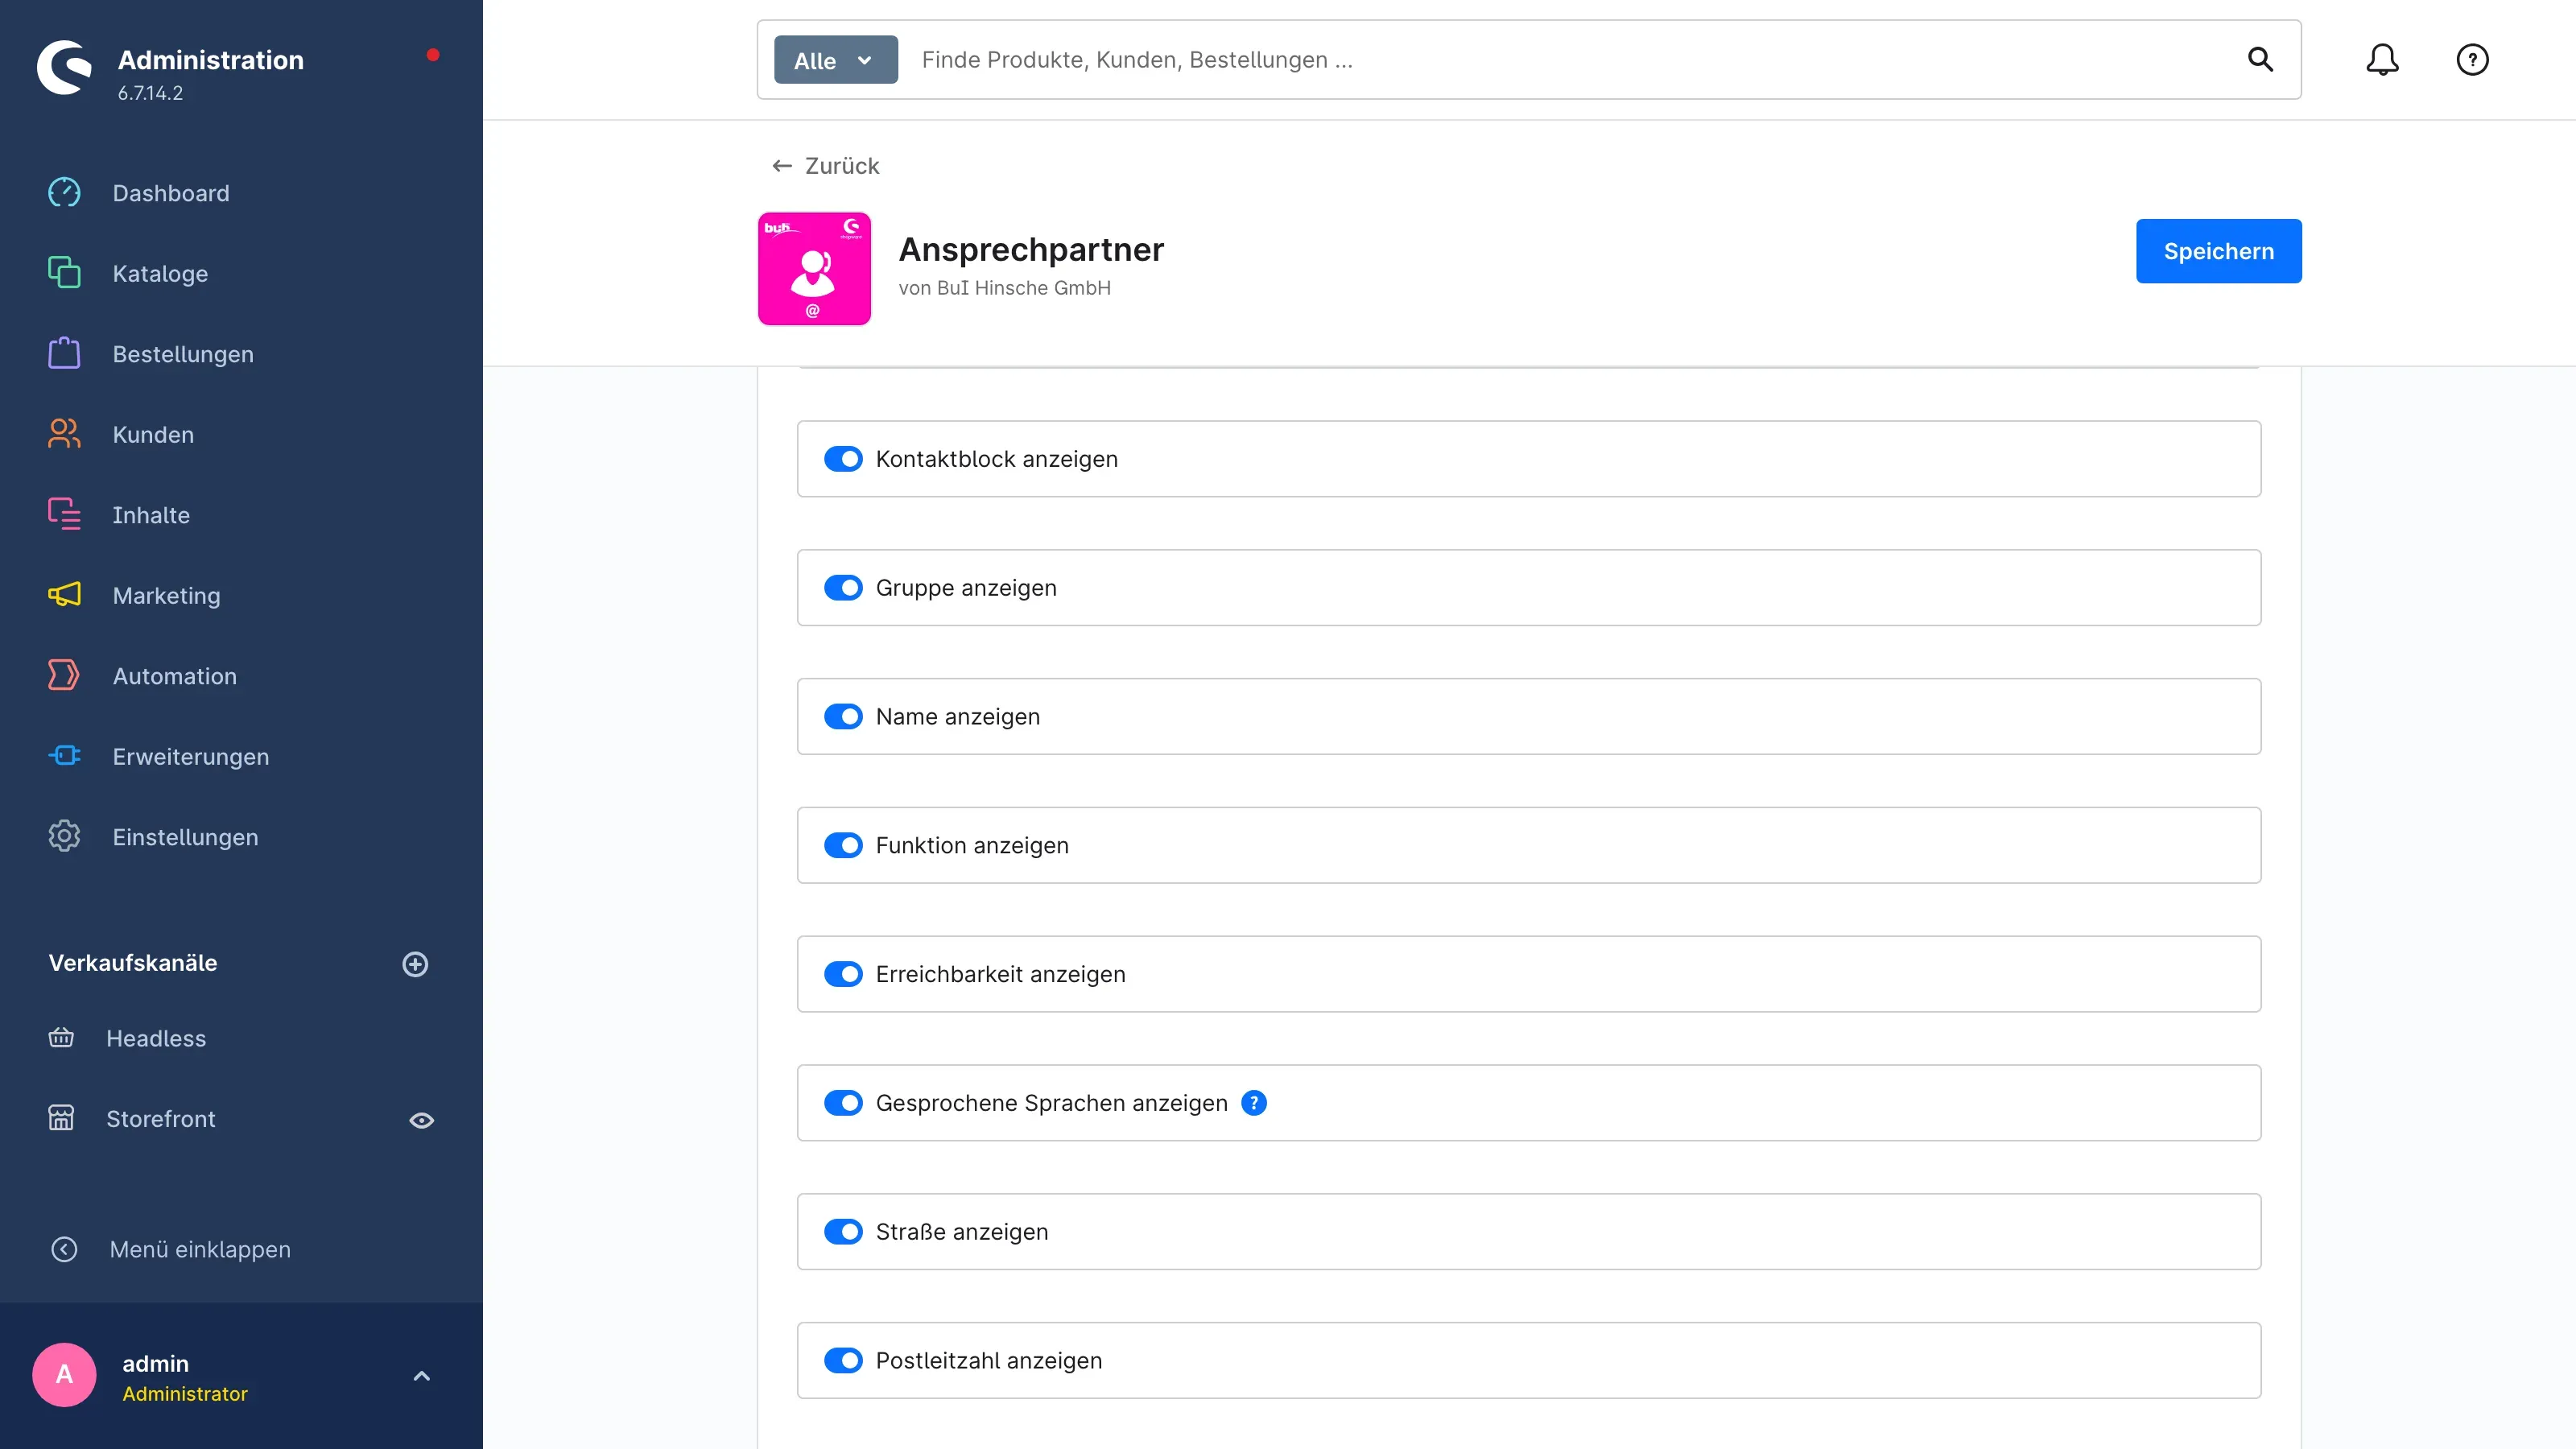Click the Erweiterungen plug icon
The height and width of the screenshot is (1449, 2576).
pos(64,755)
